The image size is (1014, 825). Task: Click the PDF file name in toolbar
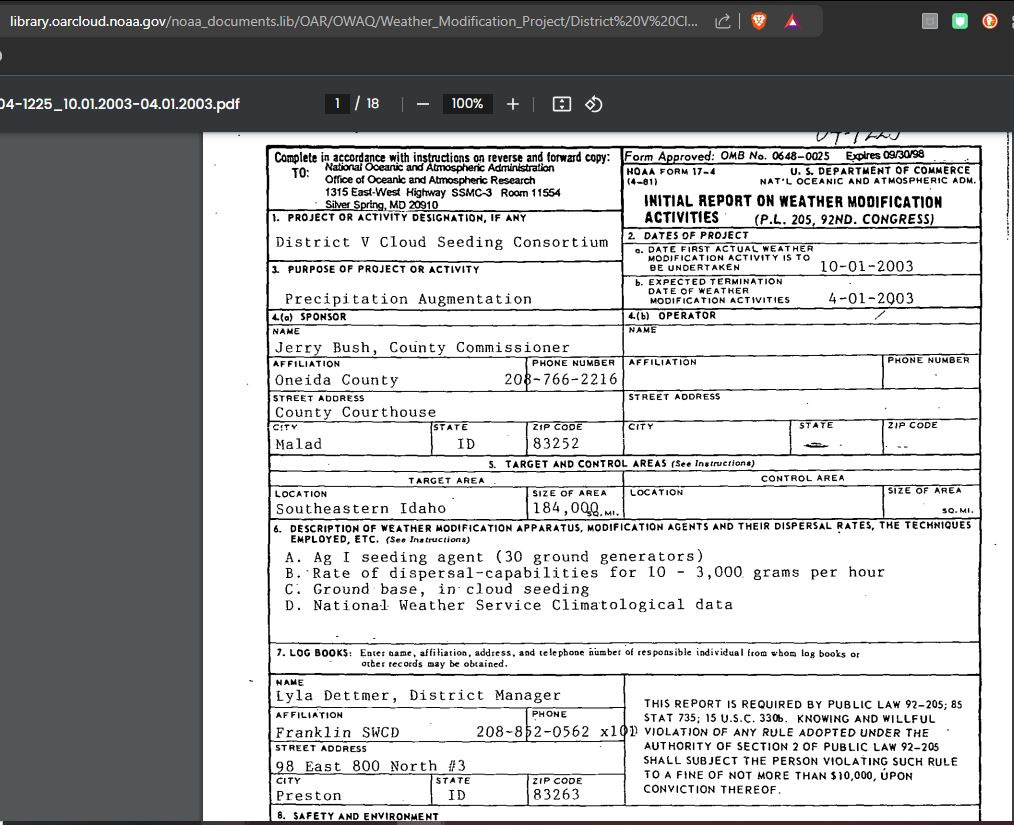coord(120,104)
